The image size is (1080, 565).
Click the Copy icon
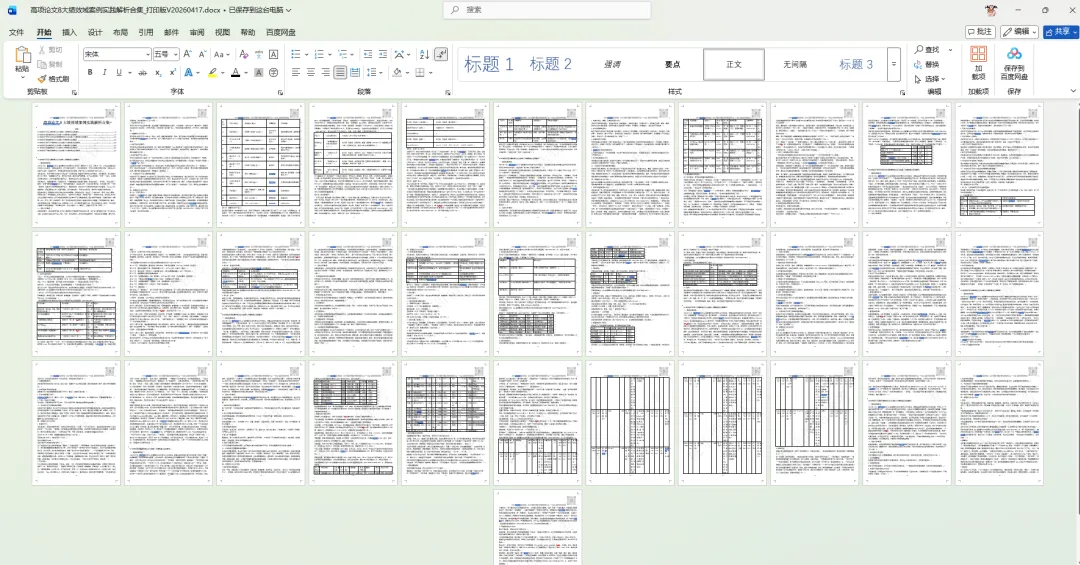(42, 64)
